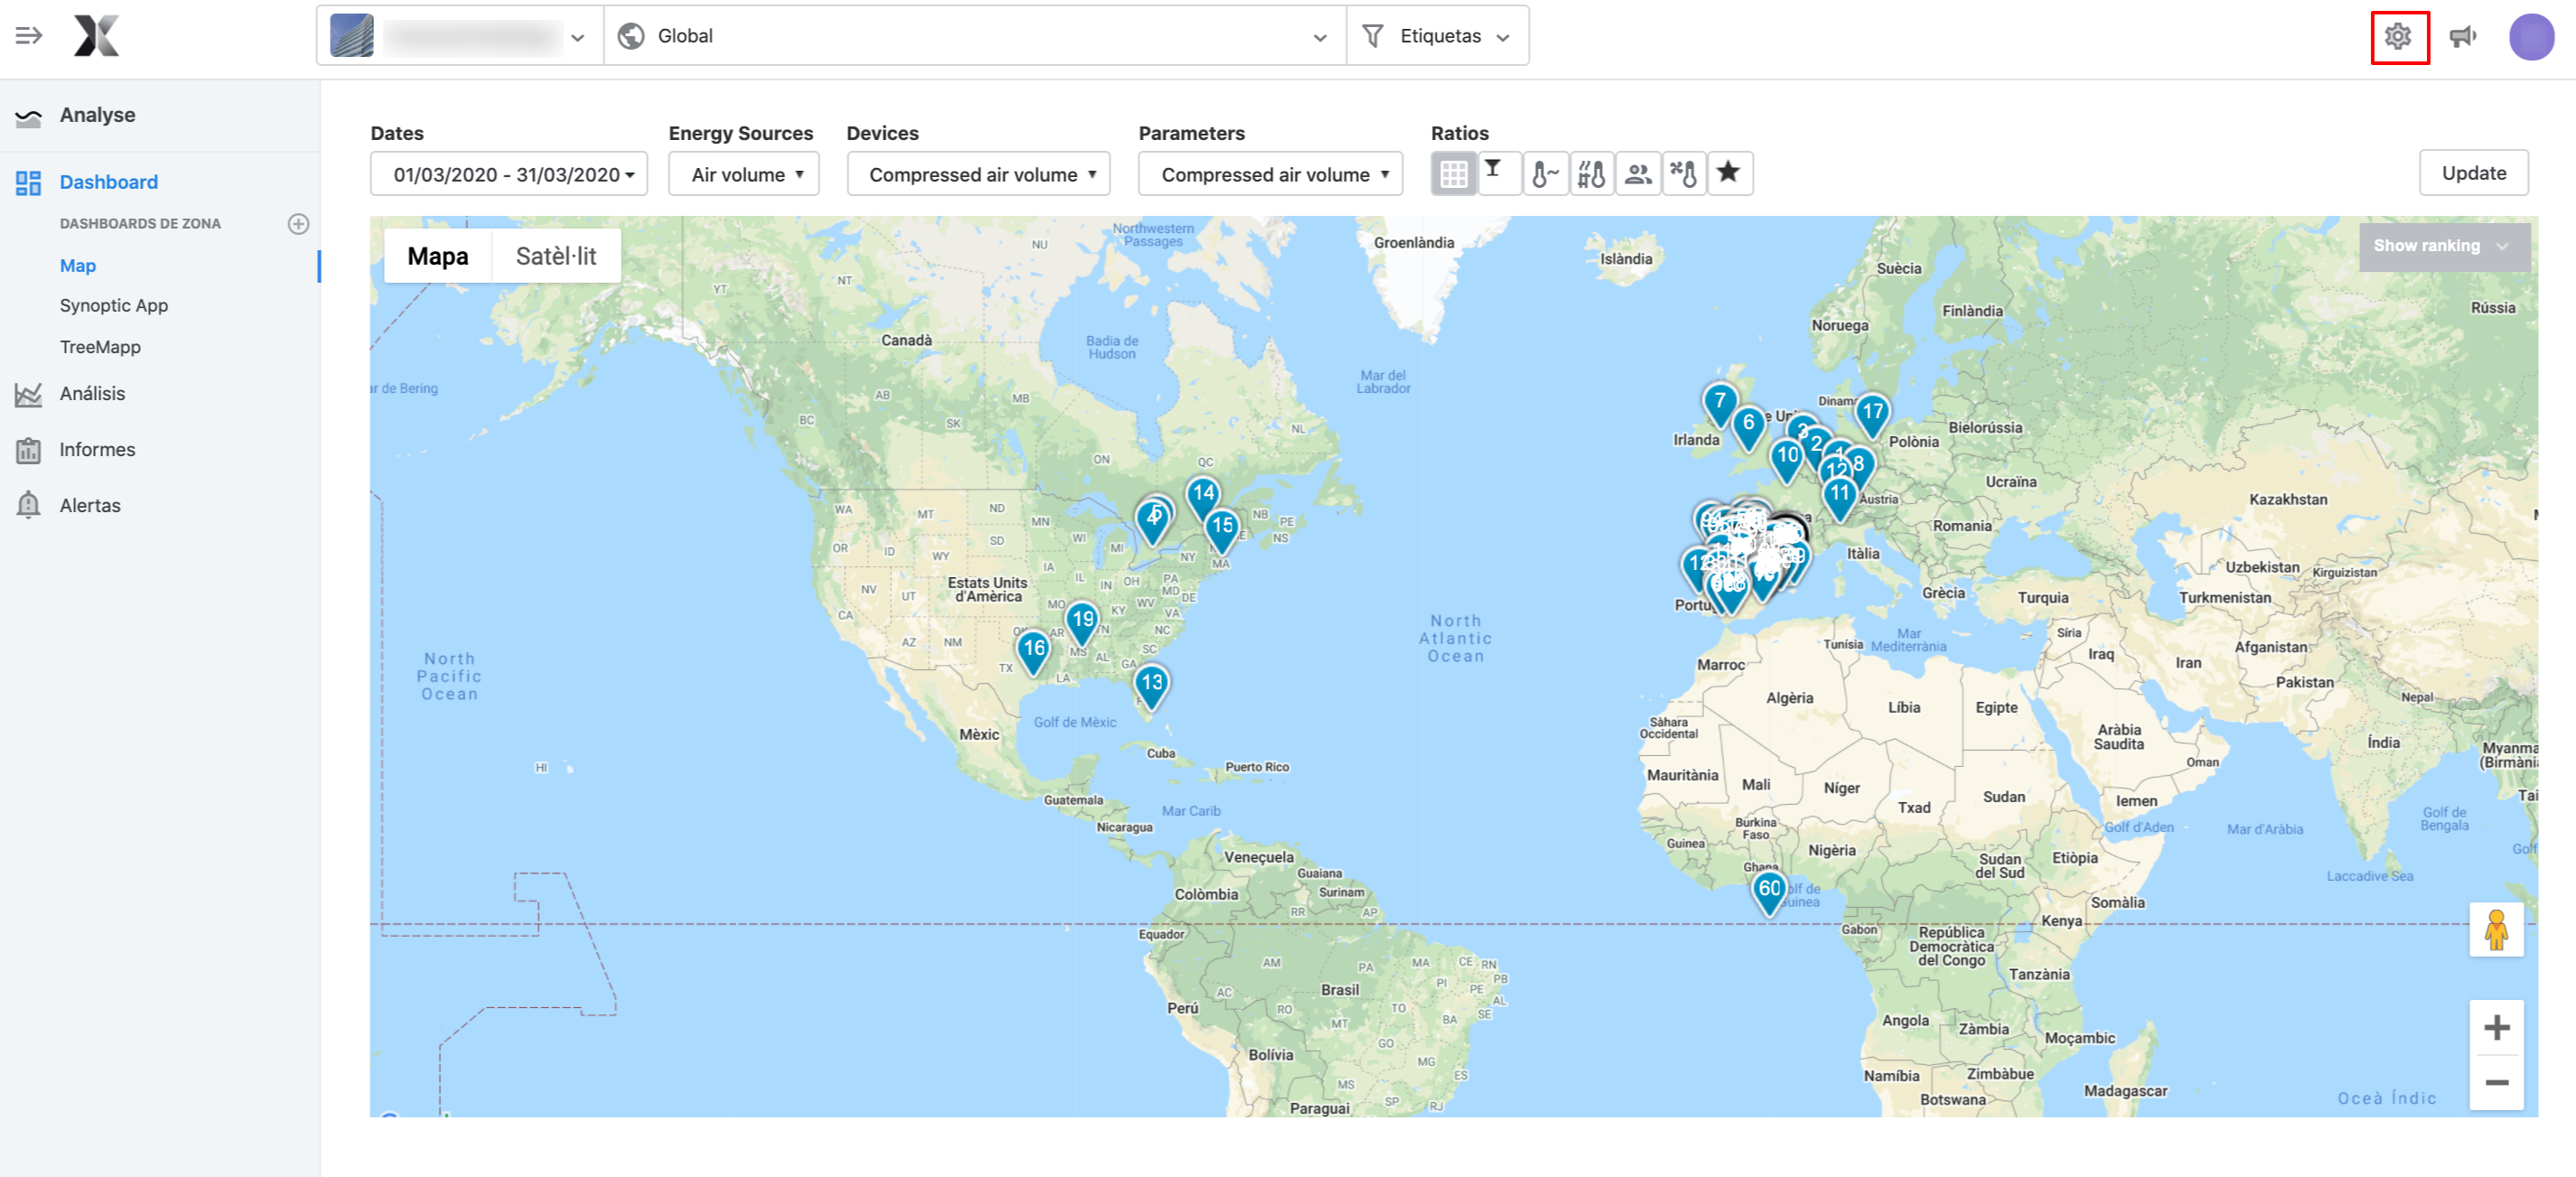Image resolution: width=2576 pixels, height=1177 pixels.
Task: Click map marker 11 near Àustria
Action: click(x=1840, y=496)
